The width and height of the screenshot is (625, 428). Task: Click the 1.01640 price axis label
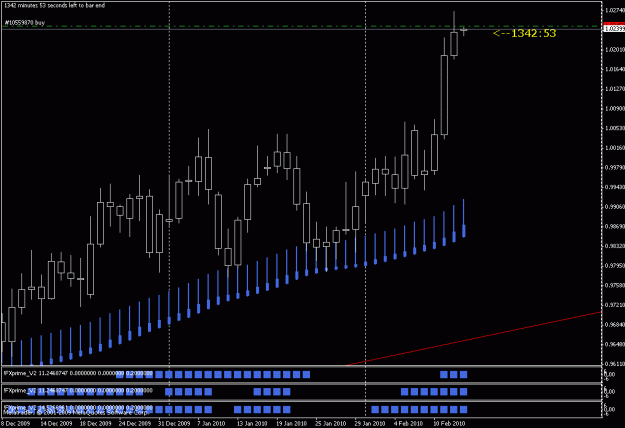tap(614, 69)
